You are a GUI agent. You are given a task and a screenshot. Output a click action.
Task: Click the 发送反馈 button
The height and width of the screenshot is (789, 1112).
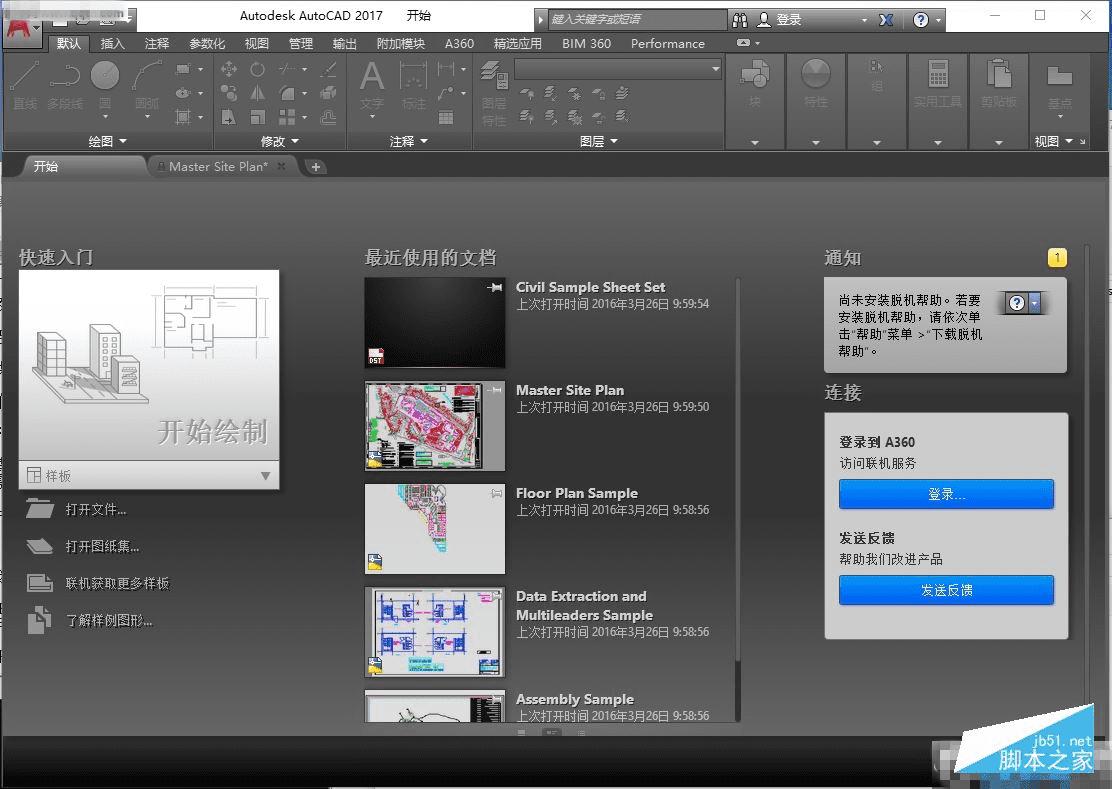pos(946,590)
